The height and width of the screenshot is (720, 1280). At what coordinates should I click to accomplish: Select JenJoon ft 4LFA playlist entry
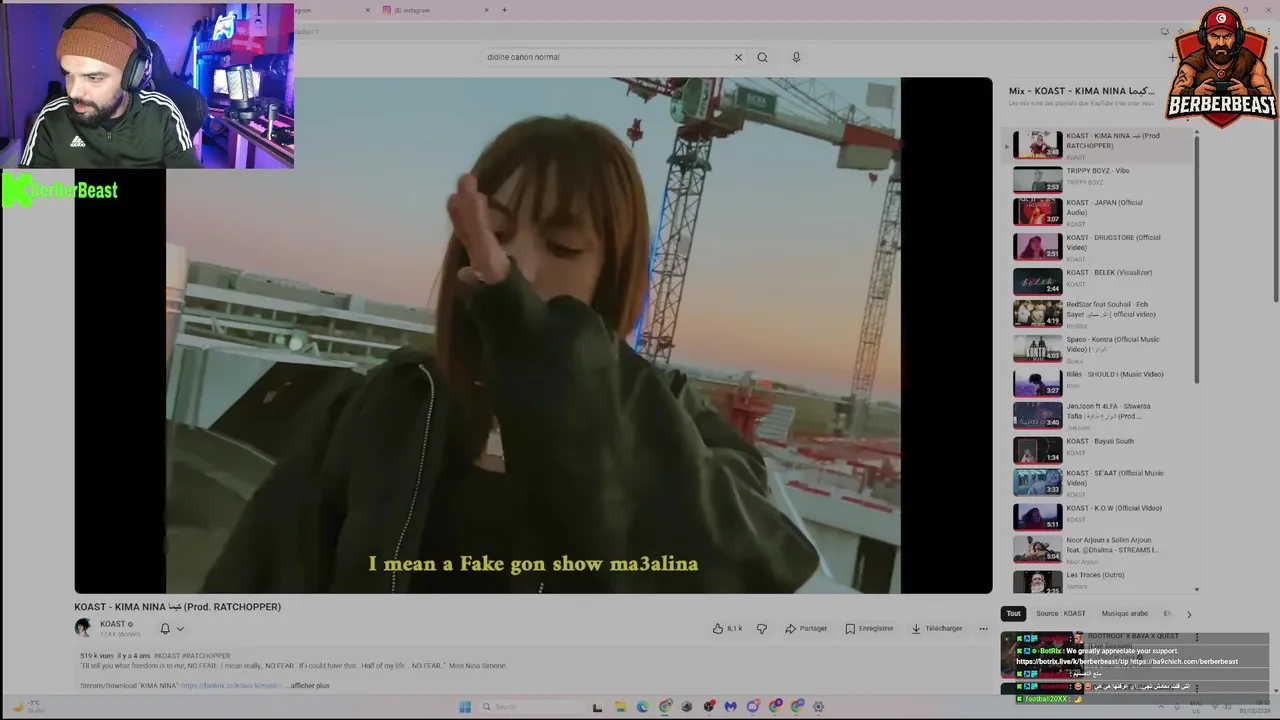coord(1098,416)
